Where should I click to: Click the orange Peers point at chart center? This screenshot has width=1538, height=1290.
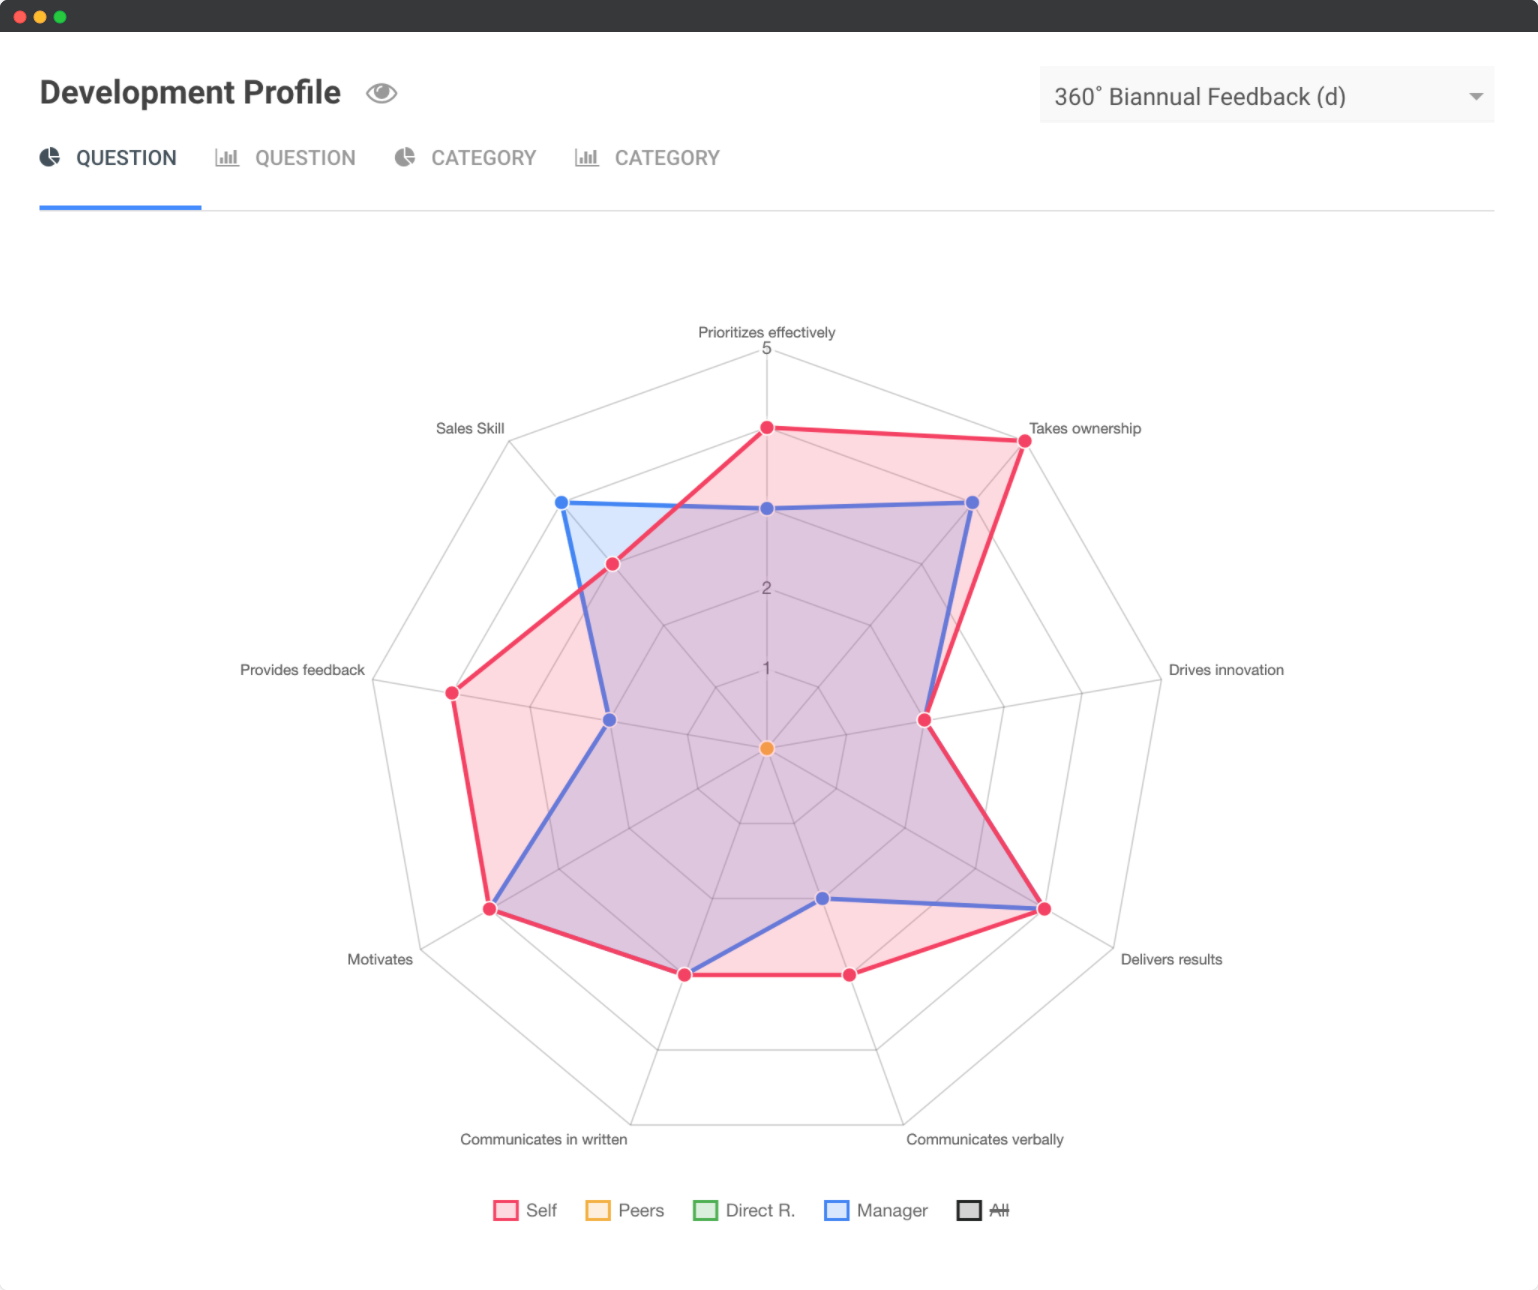[767, 748]
